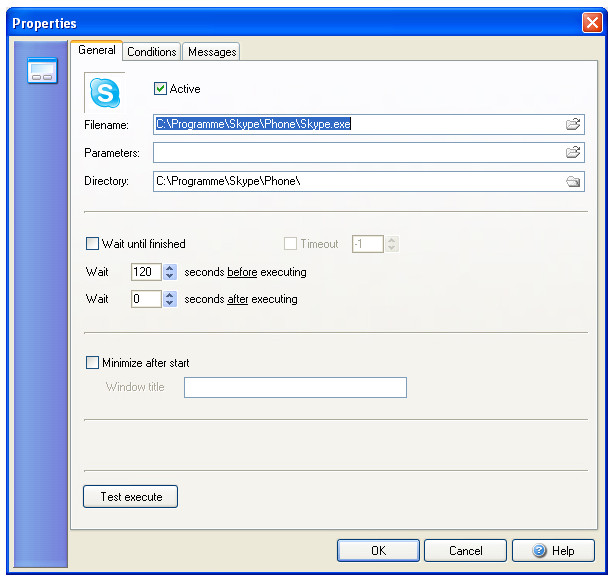Click the wait-before value field showing 120
The width and height of the screenshot is (613, 581).
147,272
